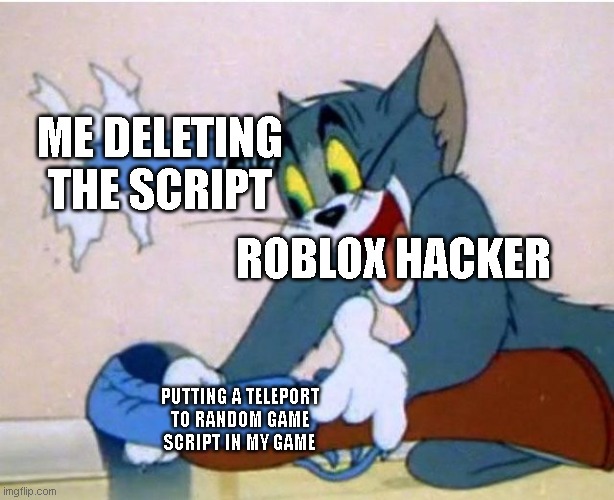The width and height of the screenshot is (614, 500).
Task: Click Tom's black nose
Action: pos(331,215)
